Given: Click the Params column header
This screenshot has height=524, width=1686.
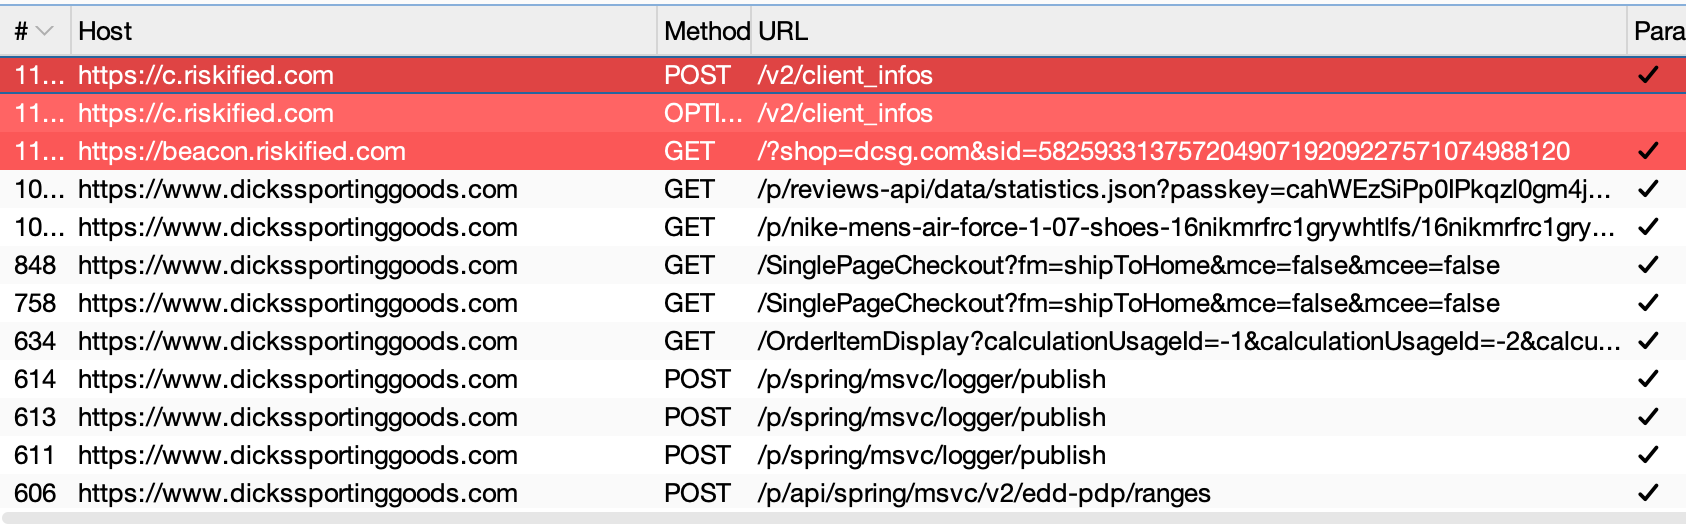Looking at the screenshot, I should tap(1659, 32).
